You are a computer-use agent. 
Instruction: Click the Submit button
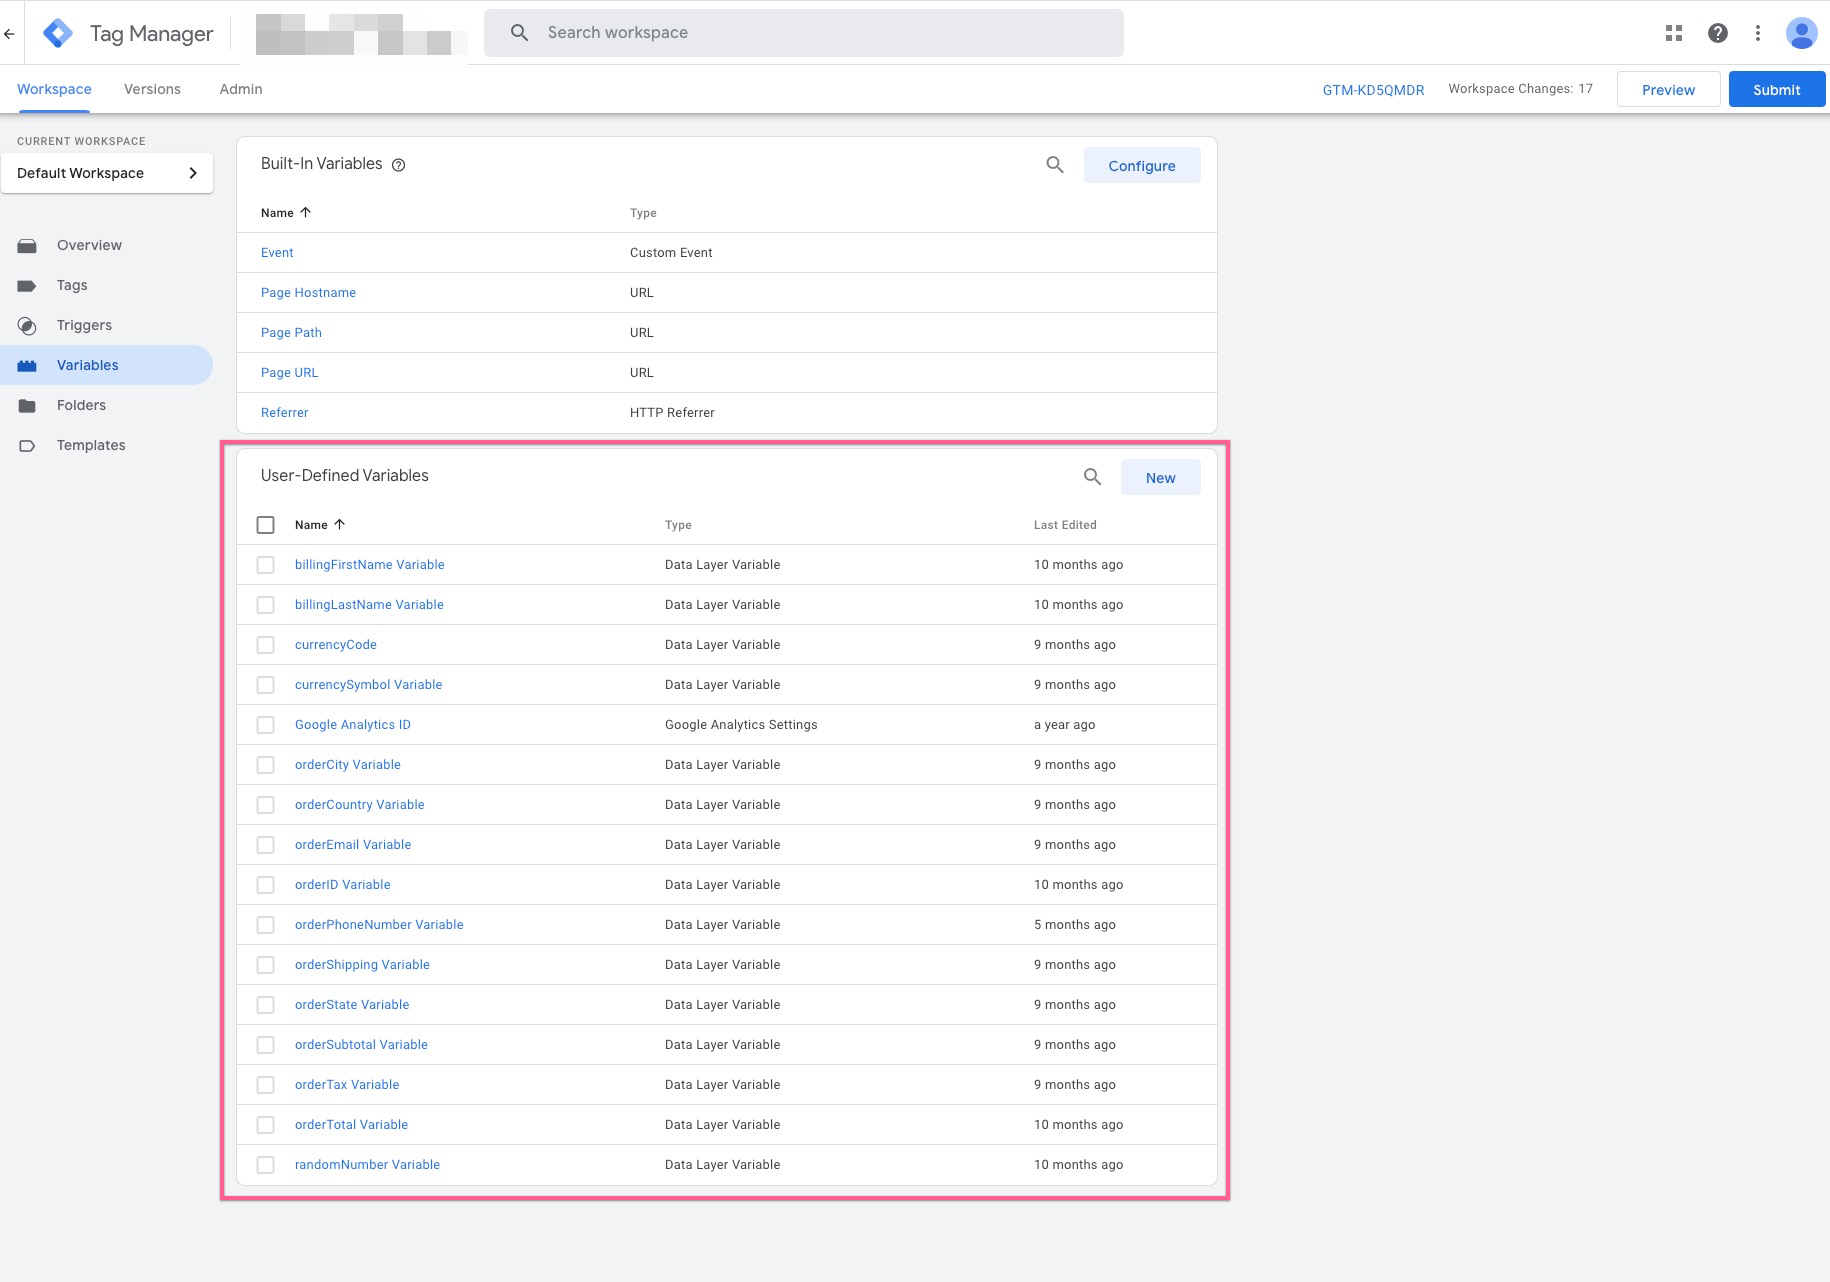point(1777,89)
